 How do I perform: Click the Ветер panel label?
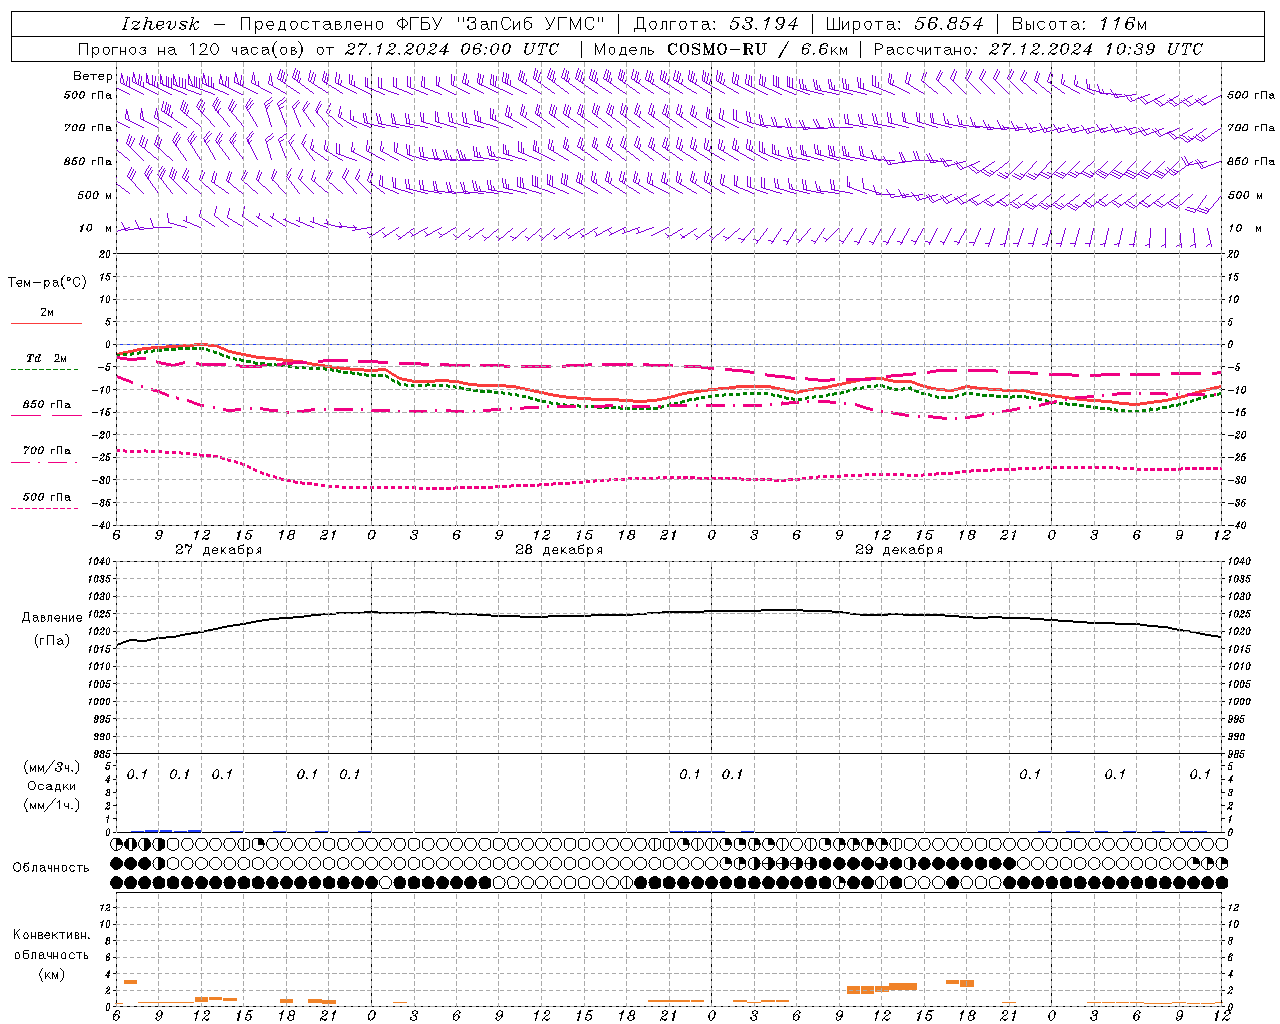click(x=92, y=76)
